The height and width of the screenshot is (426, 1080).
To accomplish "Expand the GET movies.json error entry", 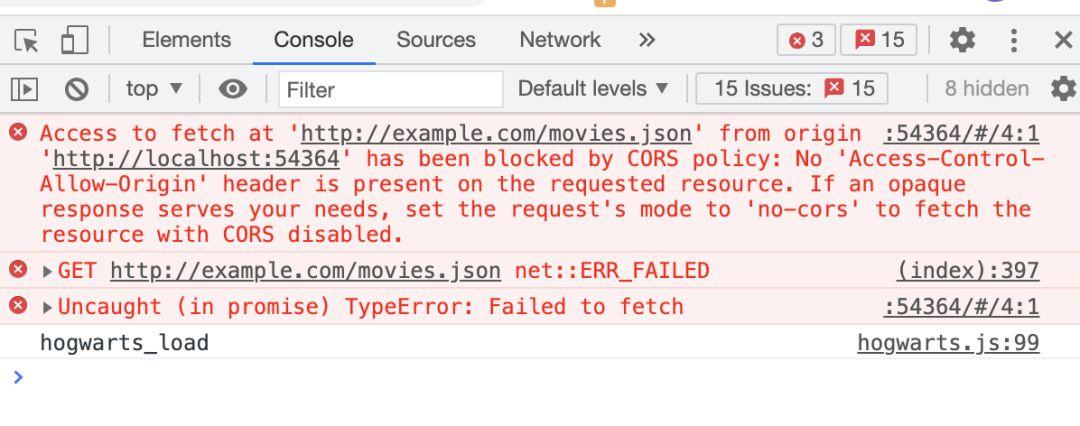I will tap(47, 271).
